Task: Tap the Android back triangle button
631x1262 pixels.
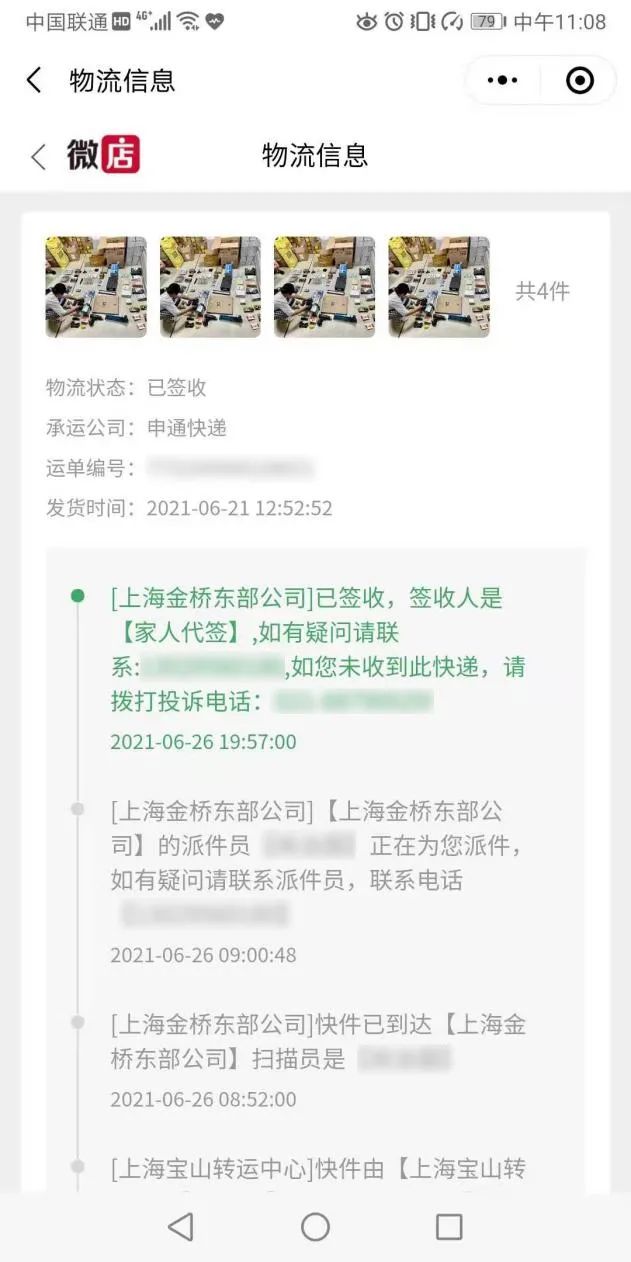Action: [x=180, y=1227]
